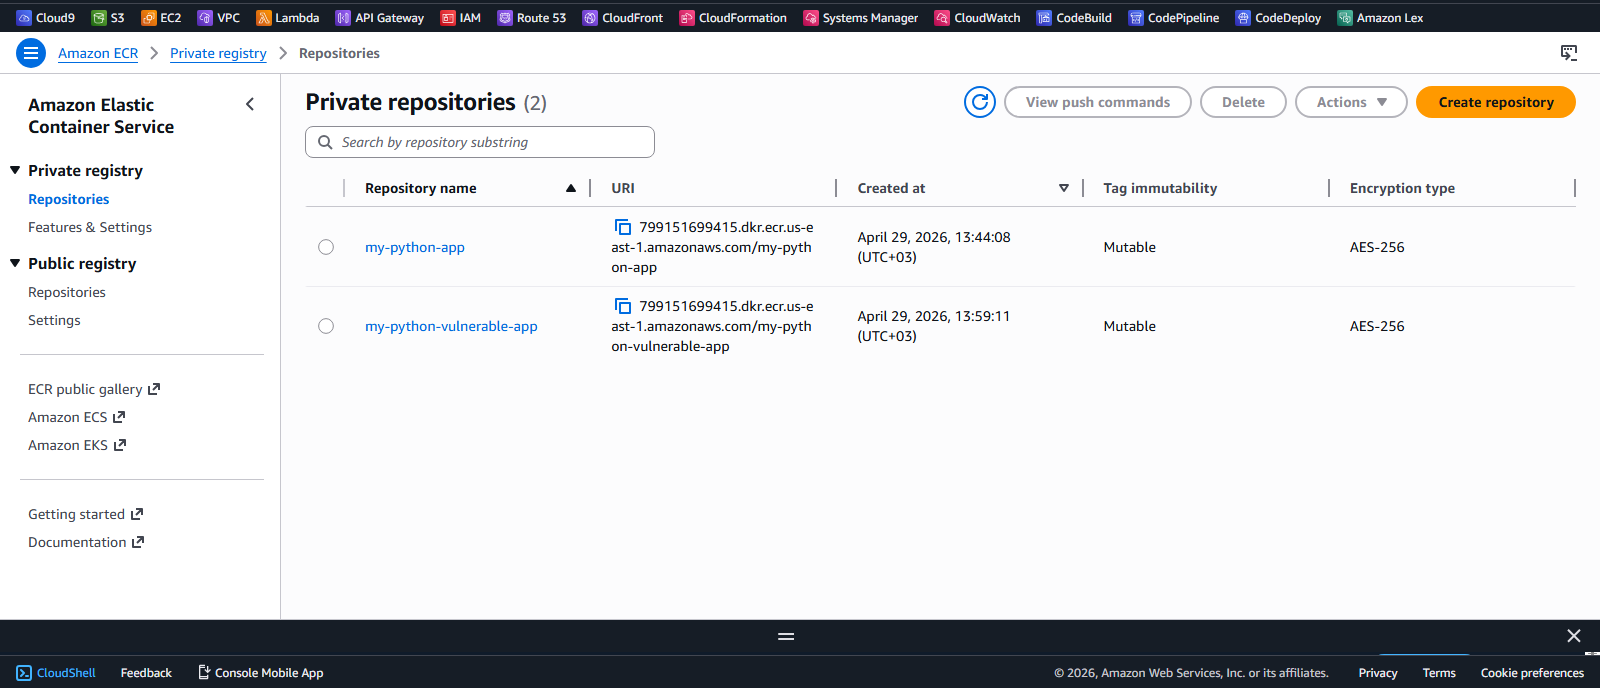
Task: Go to Private registry breadcrumb
Action: click(218, 53)
